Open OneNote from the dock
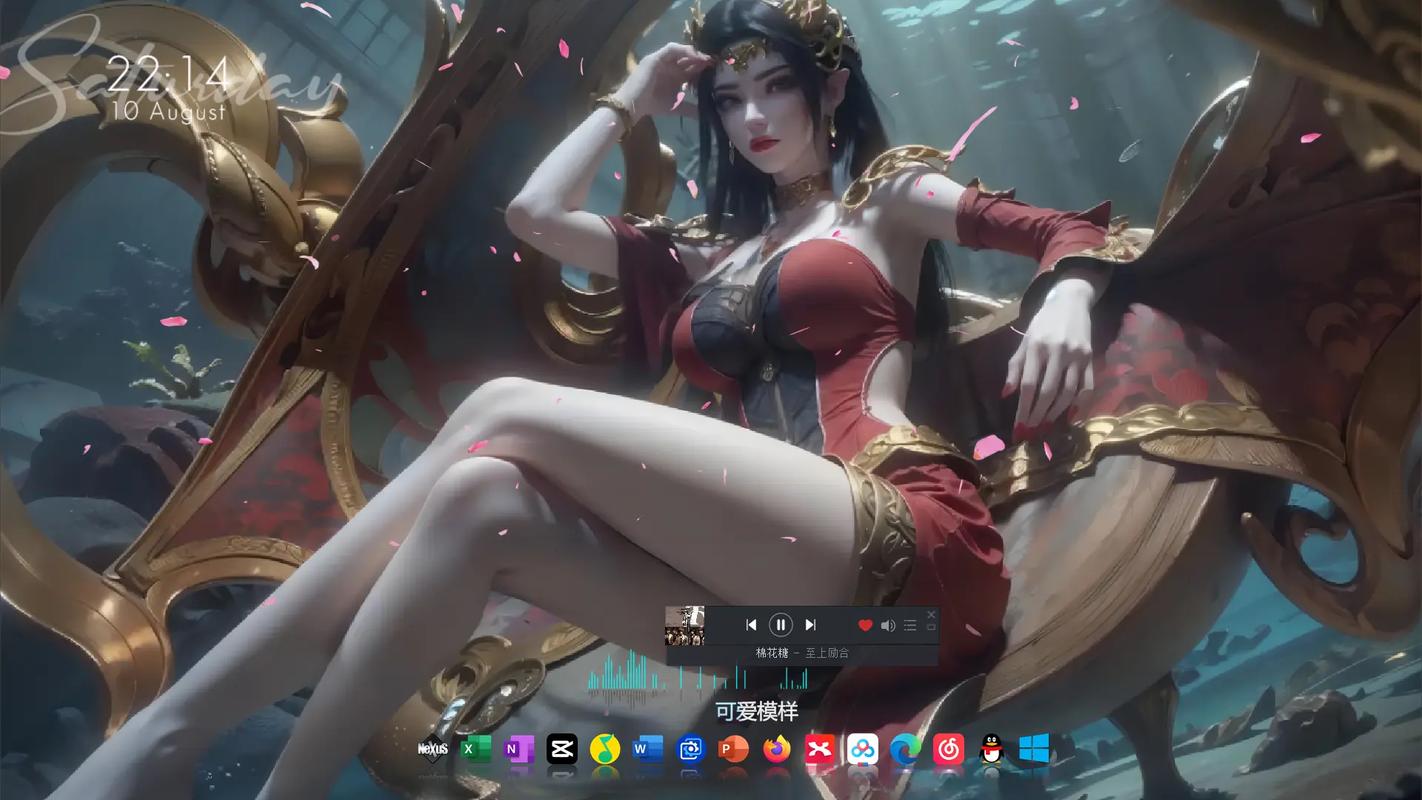 coord(518,748)
